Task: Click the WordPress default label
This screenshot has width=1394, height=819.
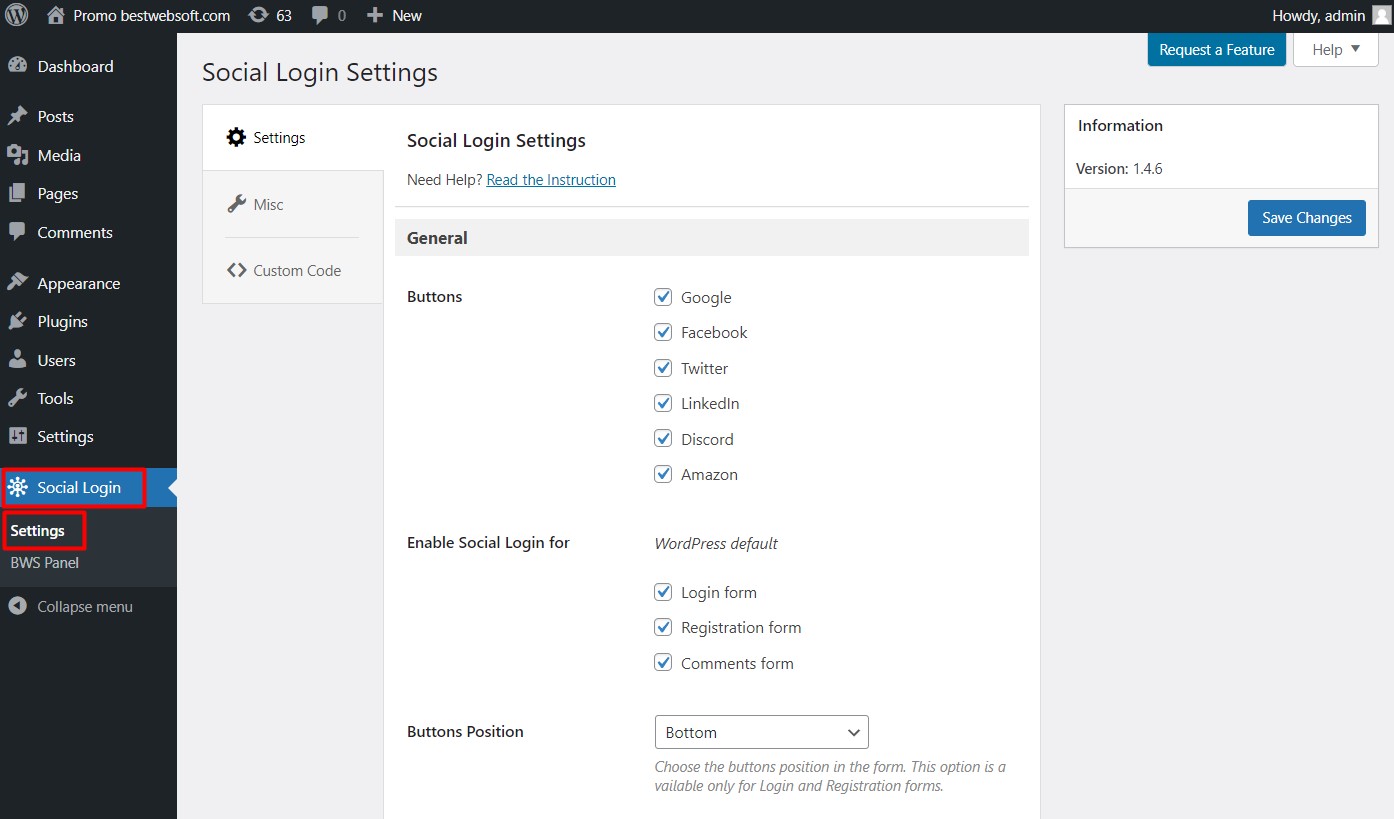Action: click(716, 544)
